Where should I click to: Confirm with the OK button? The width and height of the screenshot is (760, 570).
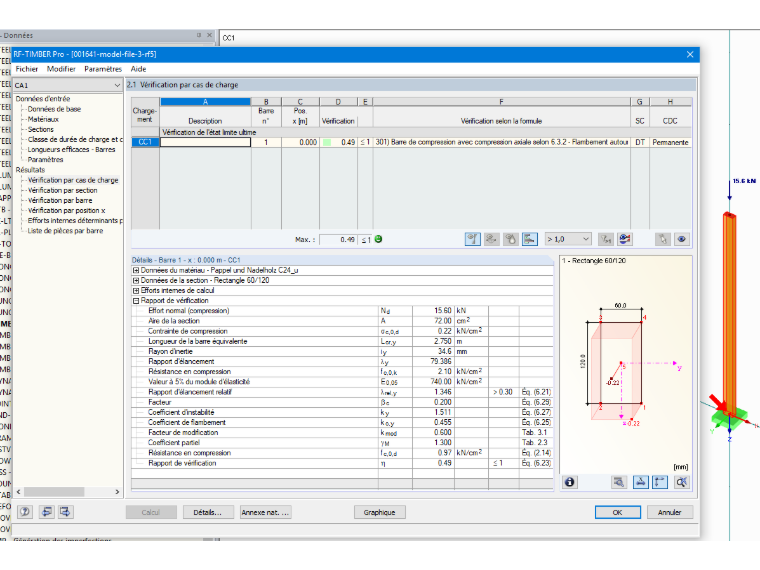(x=618, y=512)
